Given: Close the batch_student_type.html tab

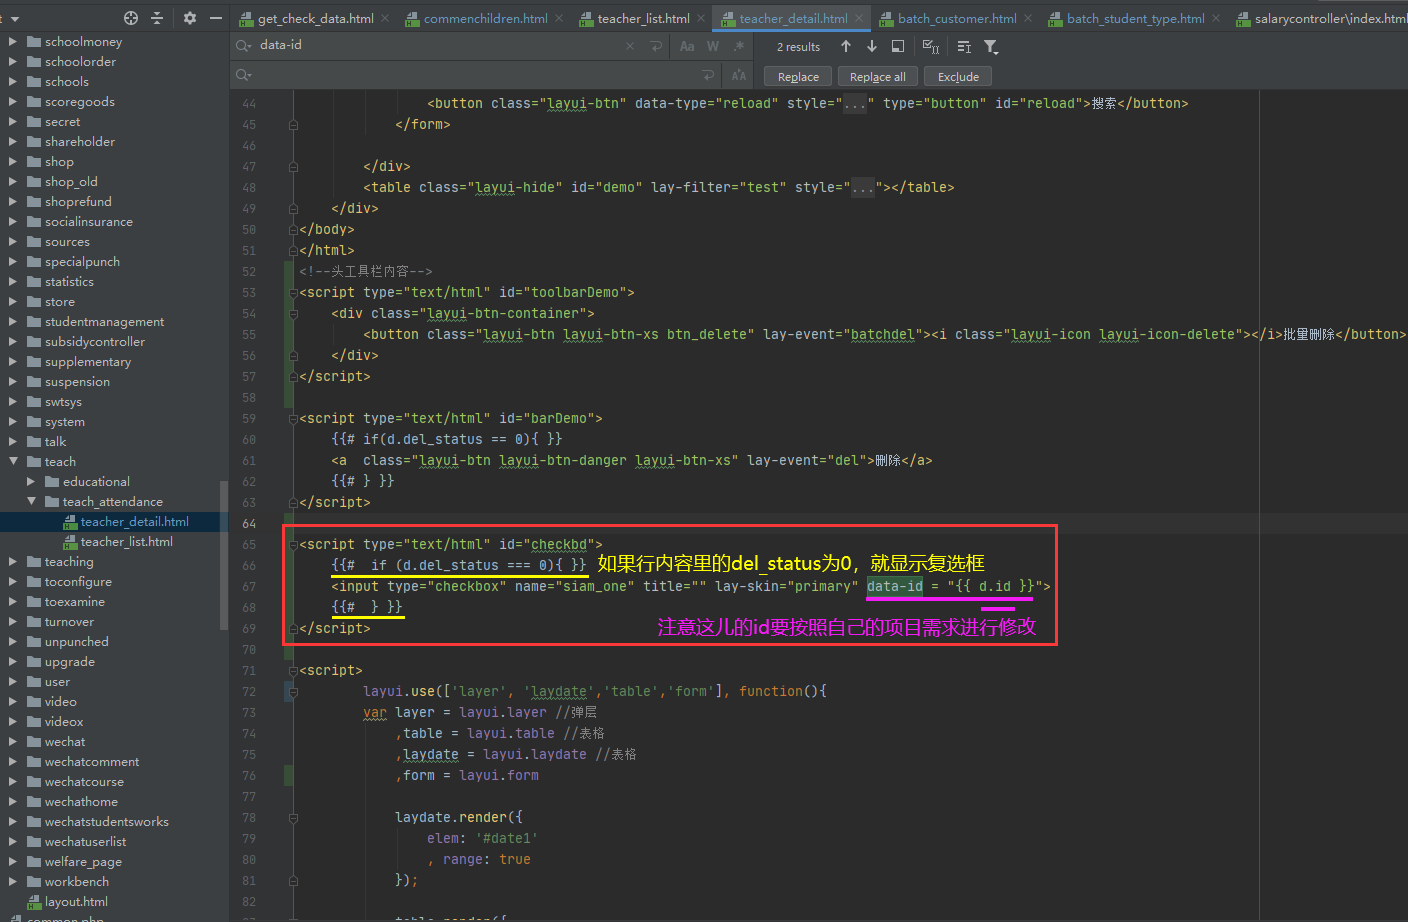Looking at the screenshot, I should 1216,18.
